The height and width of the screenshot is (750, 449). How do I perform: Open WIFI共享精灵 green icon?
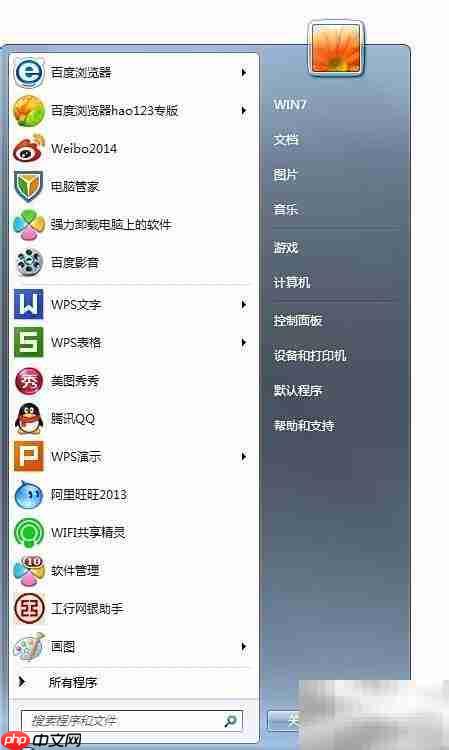pyautogui.click(x=29, y=532)
